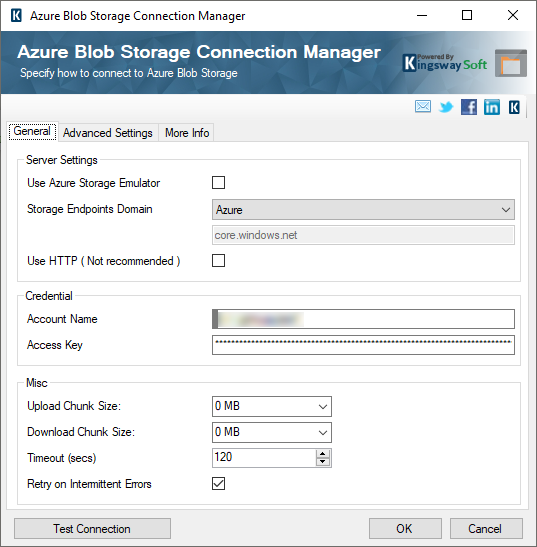Image resolution: width=537 pixels, height=547 pixels.
Task: Click "Download Chunk Size:" label
Action: pos(81,432)
